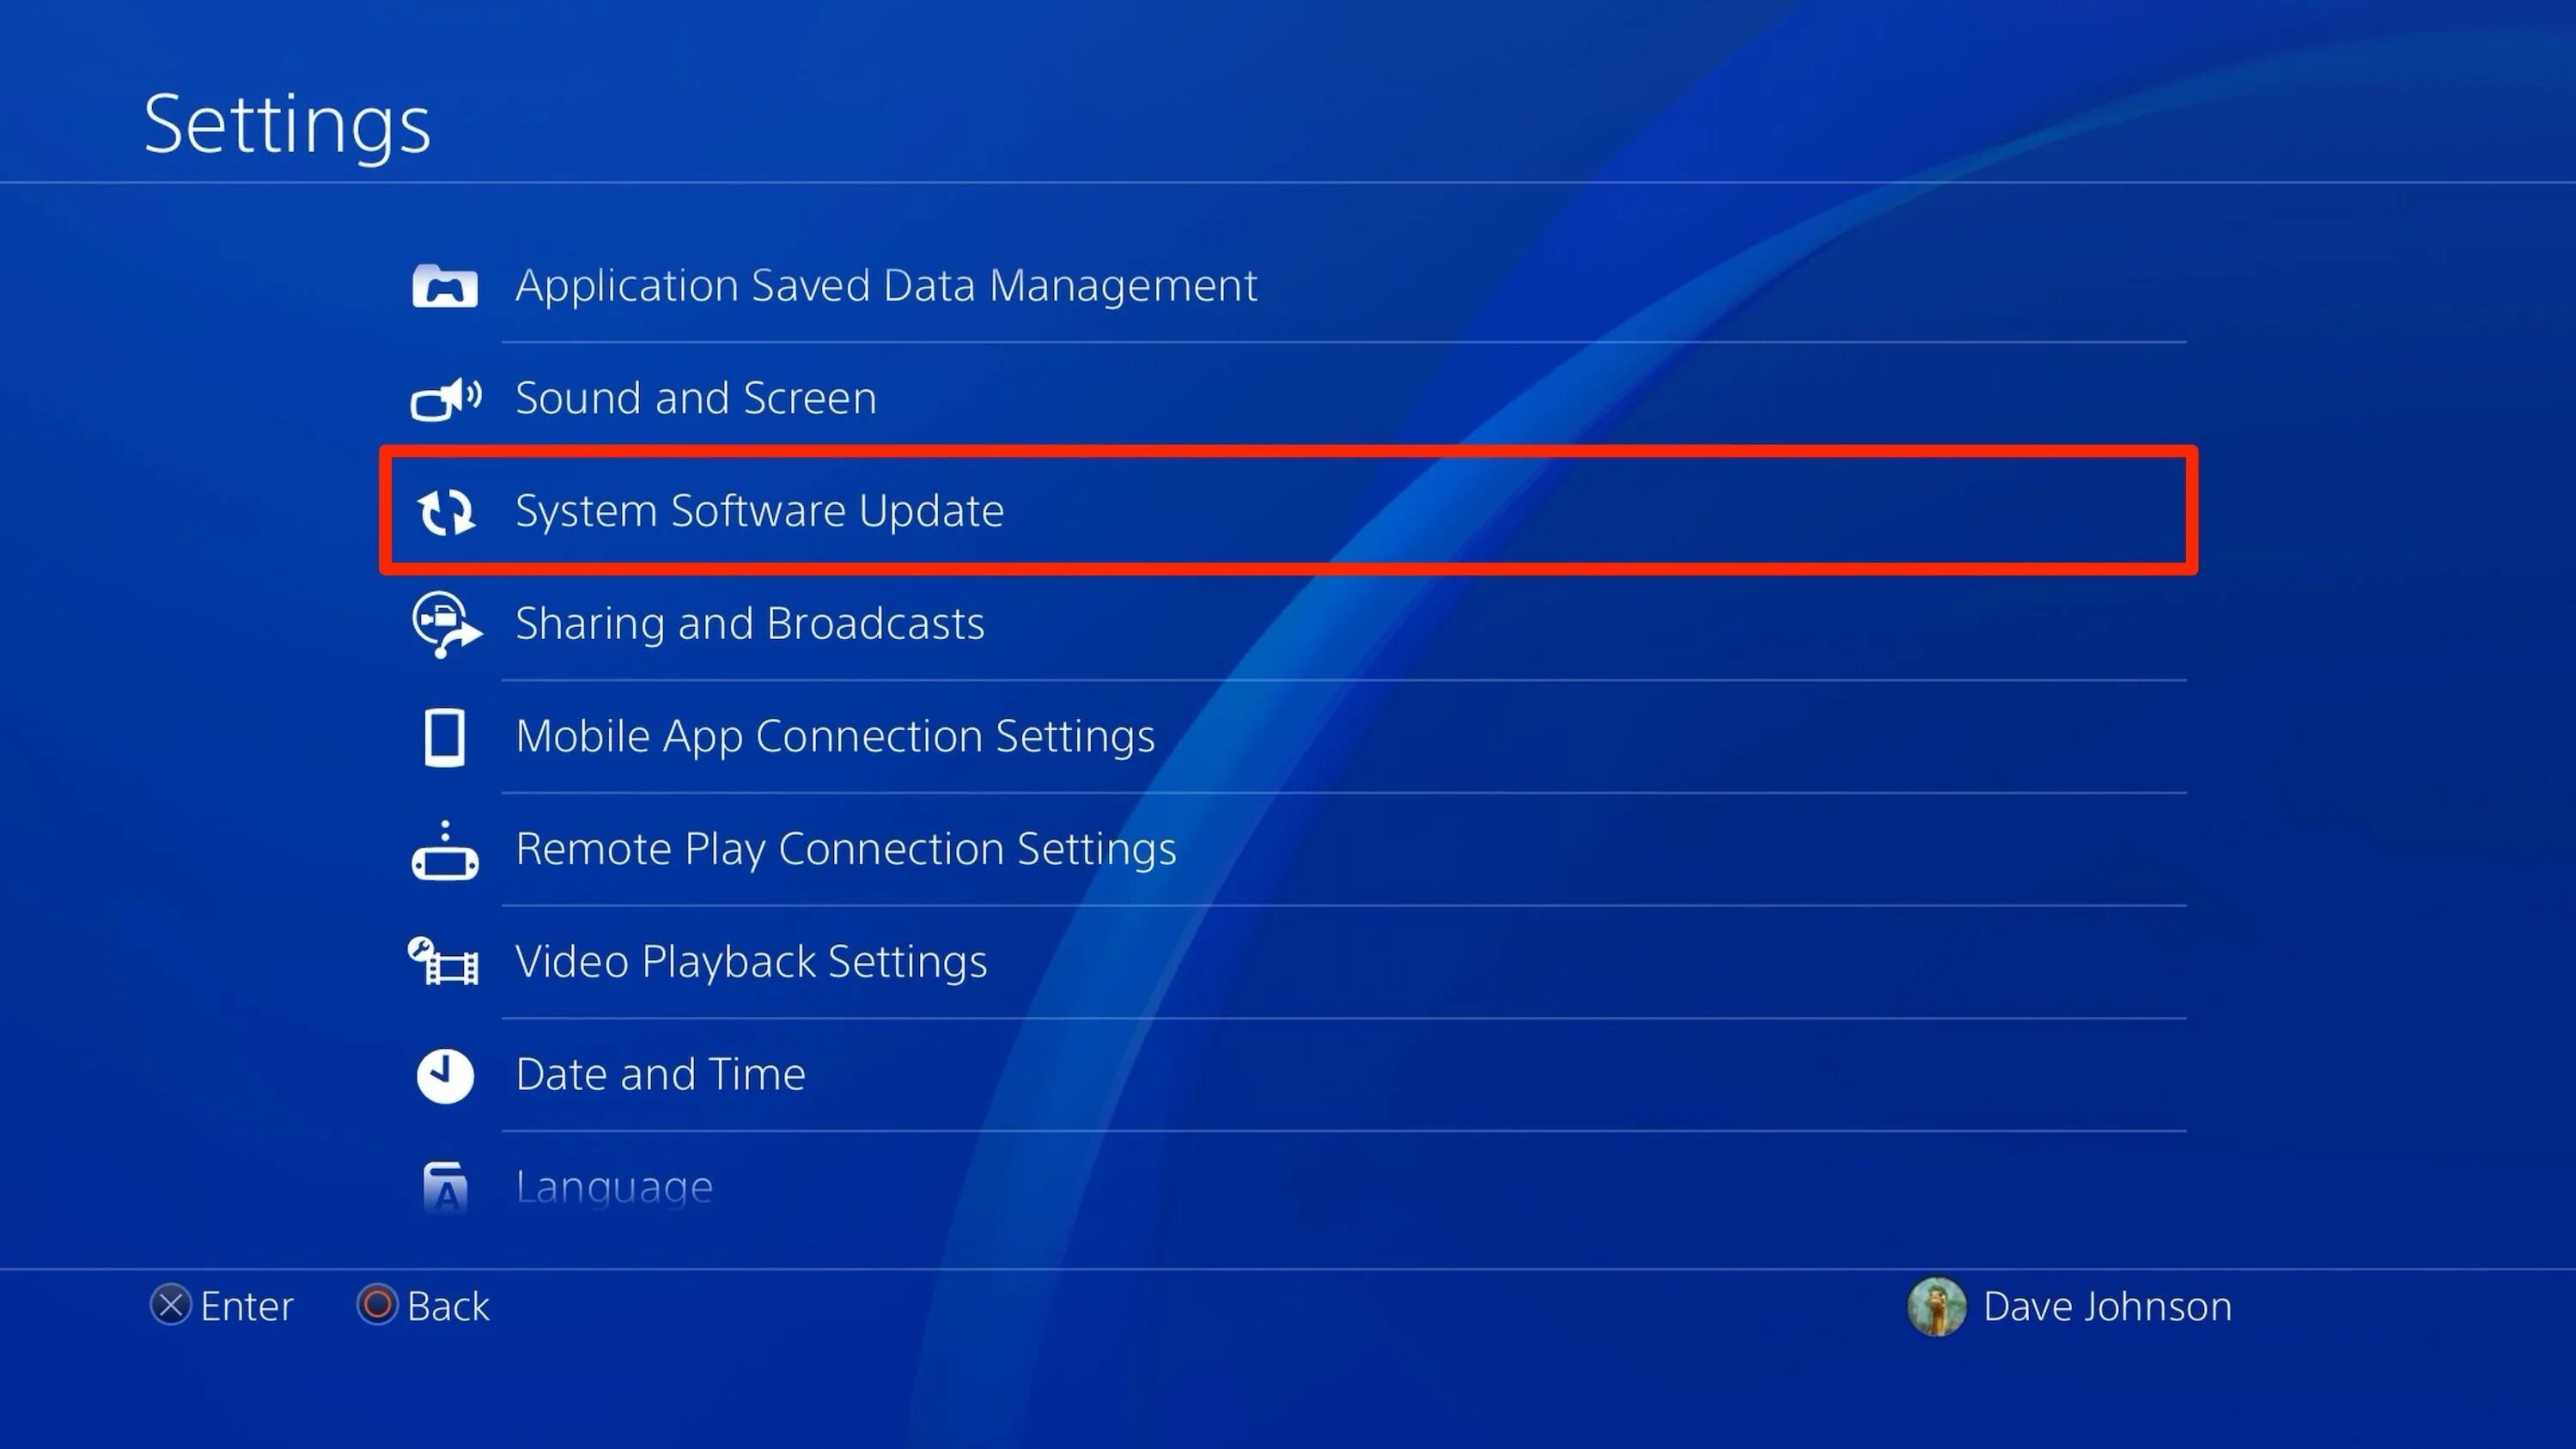This screenshot has width=2576, height=1449.
Task: Click the Application Saved Data Management folder icon
Action: pos(445,286)
